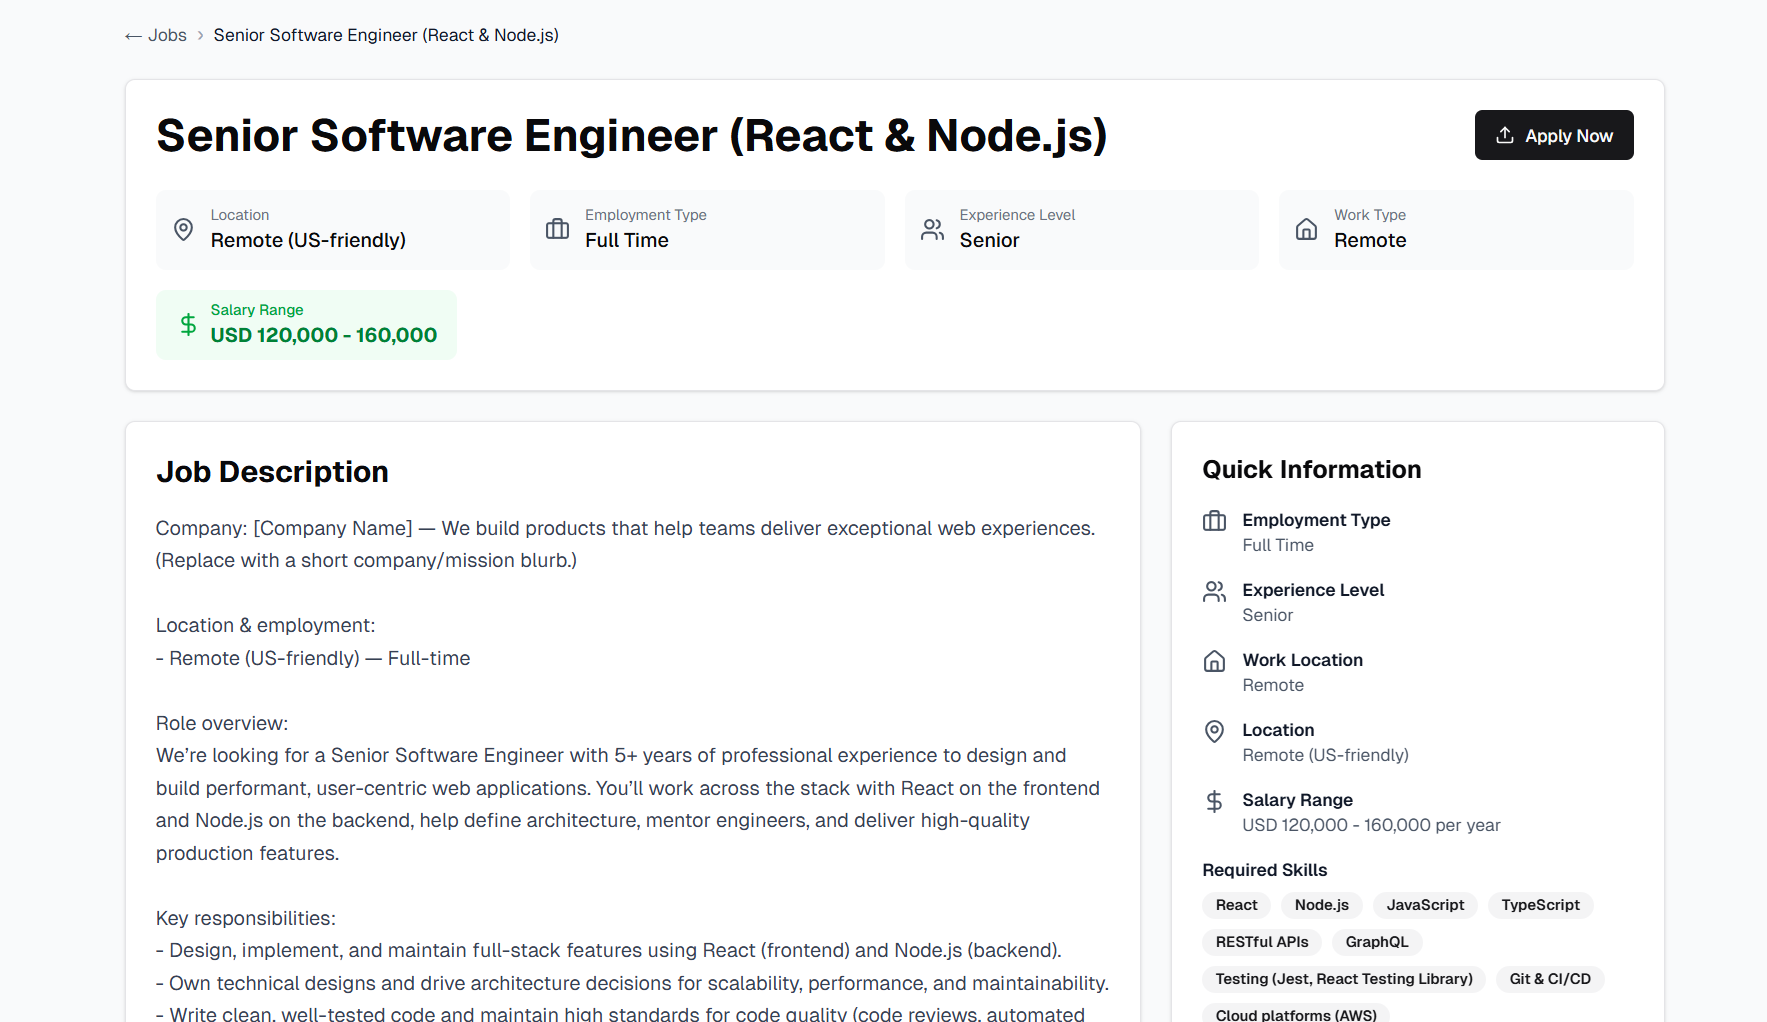Image resolution: width=1767 pixels, height=1022 pixels.
Task: Select the React skill tag
Action: (1236, 905)
